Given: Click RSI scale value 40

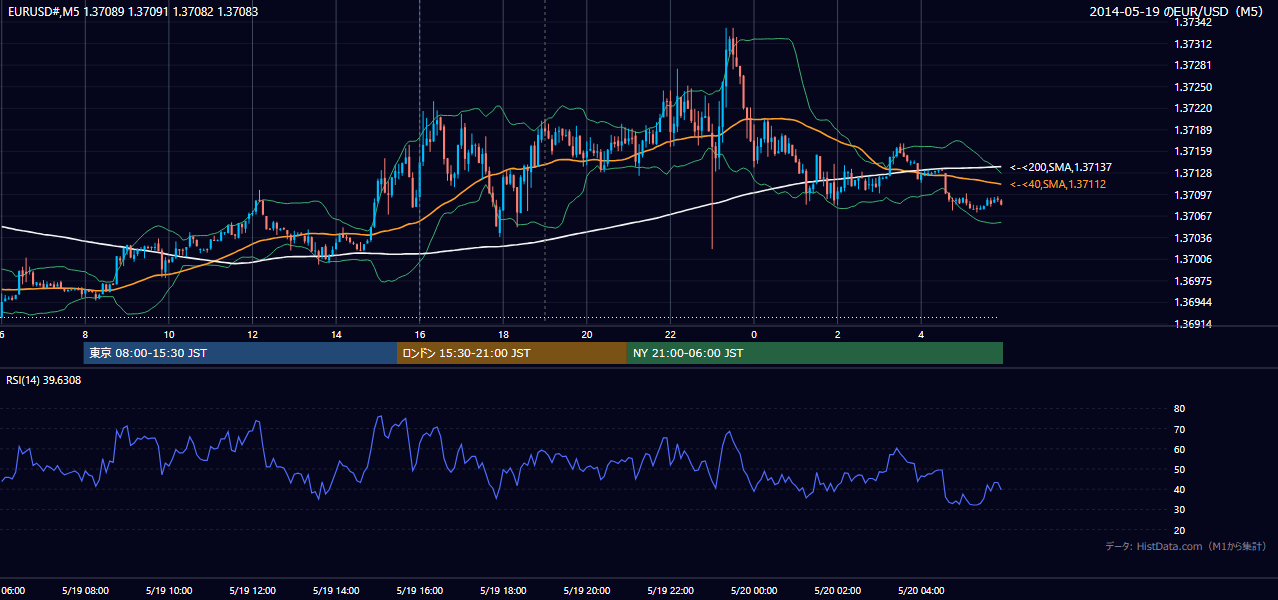Looking at the screenshot, I should [1179, 489].
